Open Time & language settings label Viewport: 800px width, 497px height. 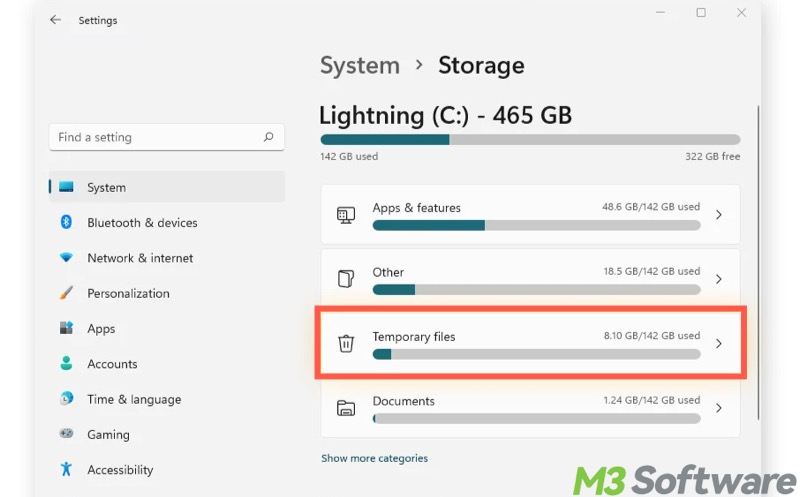[x=134, y=399]
